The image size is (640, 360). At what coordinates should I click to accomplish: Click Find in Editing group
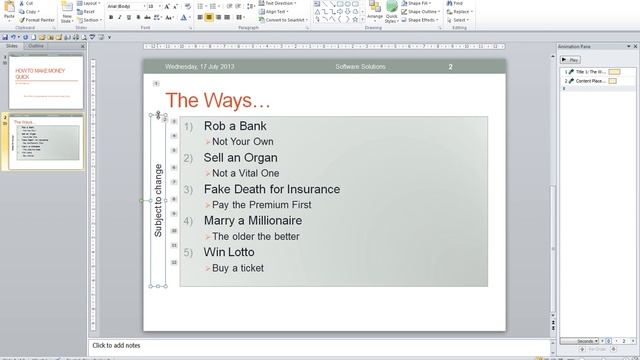(x=455, y=3)
